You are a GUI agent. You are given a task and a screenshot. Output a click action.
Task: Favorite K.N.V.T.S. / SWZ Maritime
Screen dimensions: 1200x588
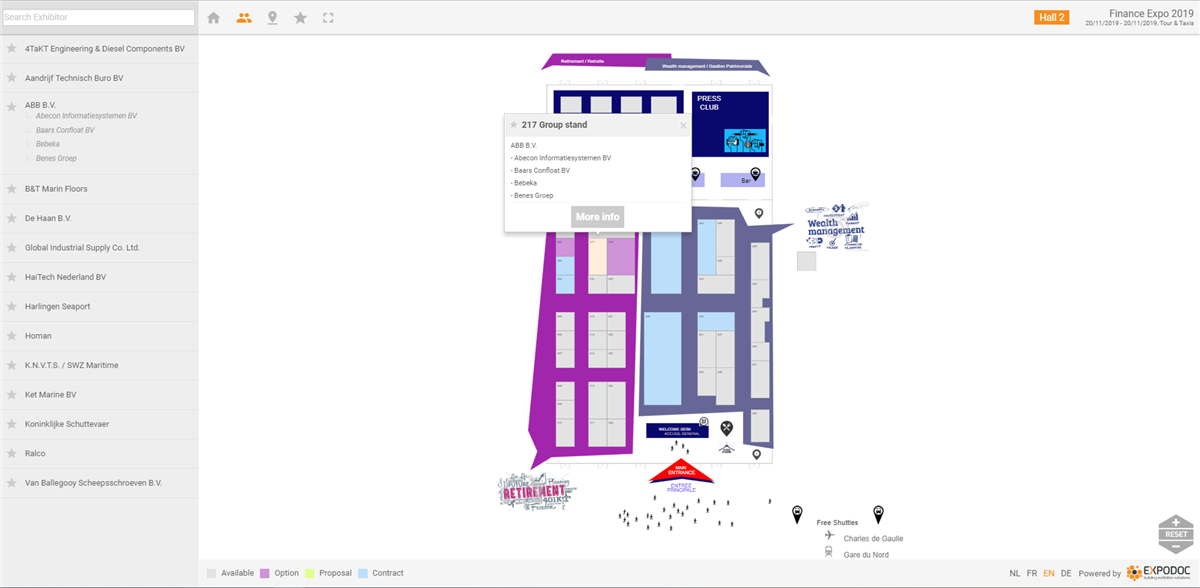[x=12, y=366]
